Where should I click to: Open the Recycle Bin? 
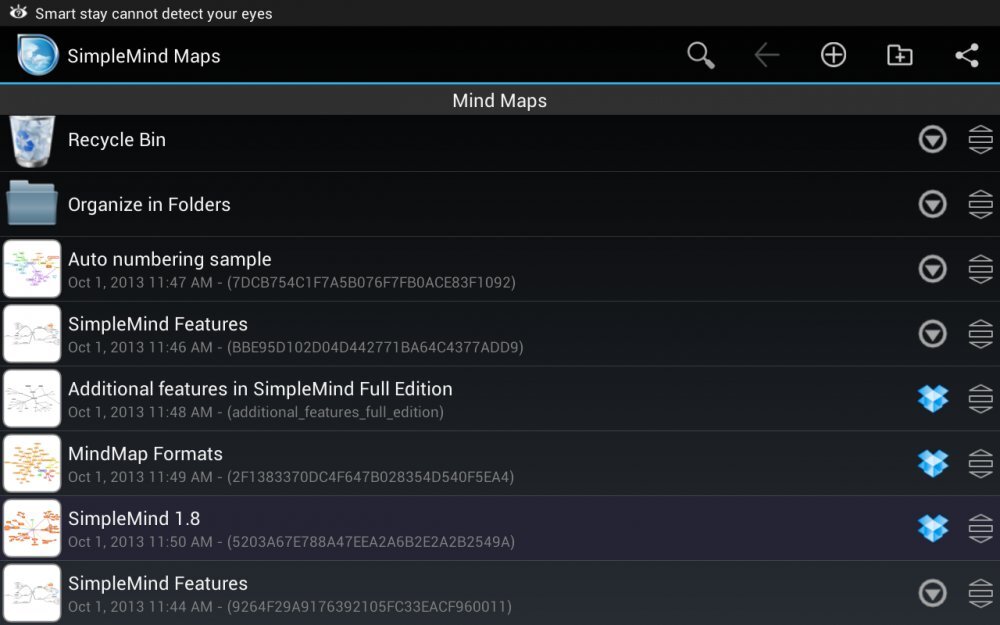point(117,140)
